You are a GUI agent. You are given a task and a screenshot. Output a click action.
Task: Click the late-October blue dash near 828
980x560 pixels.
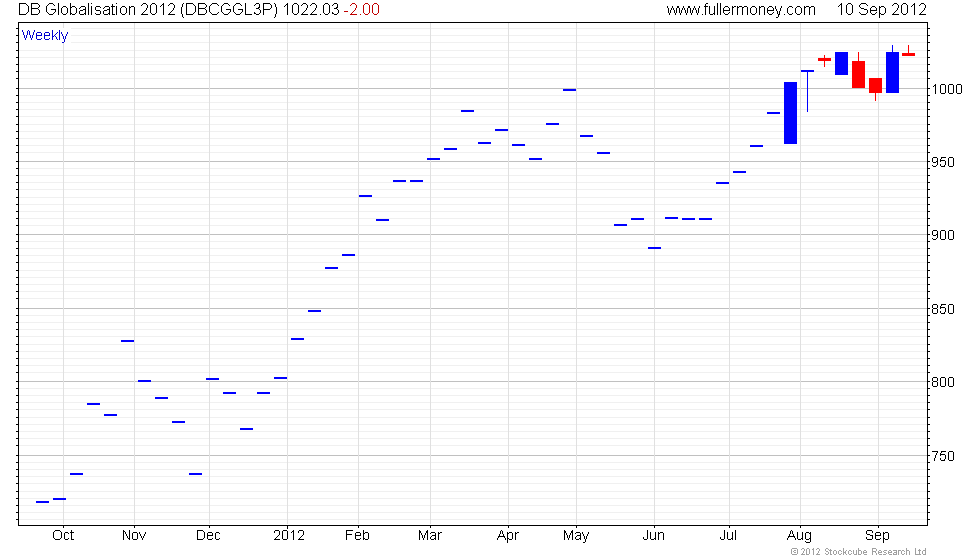[128, 341]
